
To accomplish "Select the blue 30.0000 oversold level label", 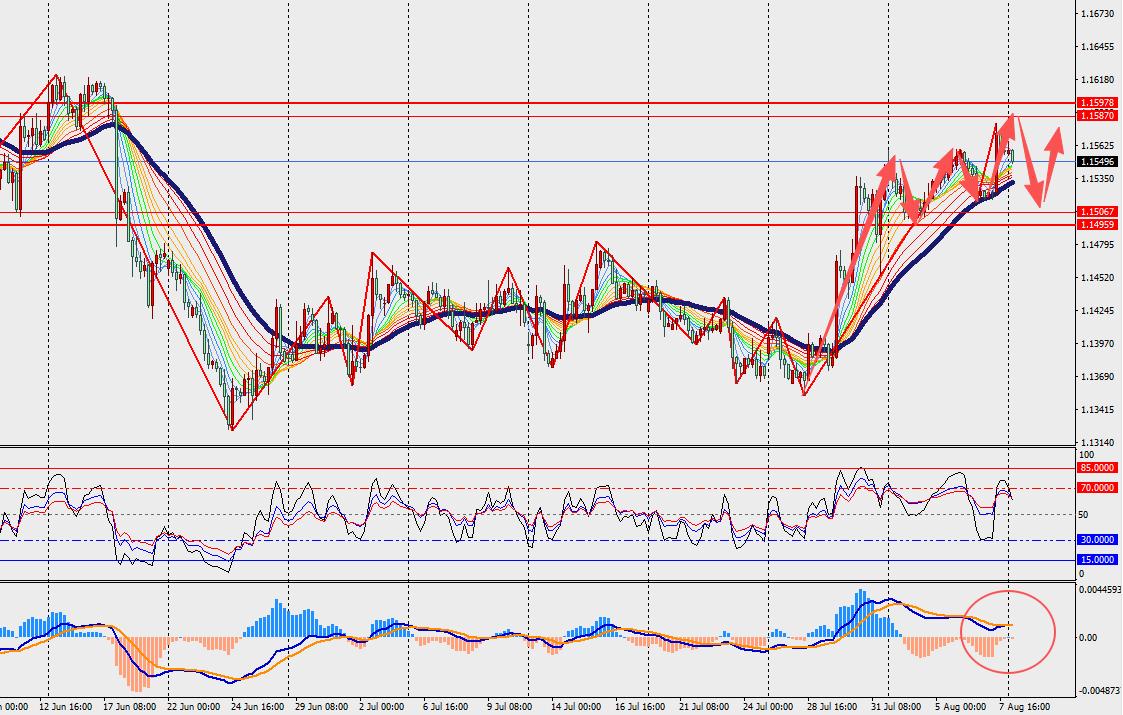I will pyautogui.click(x=1097, y=539).
